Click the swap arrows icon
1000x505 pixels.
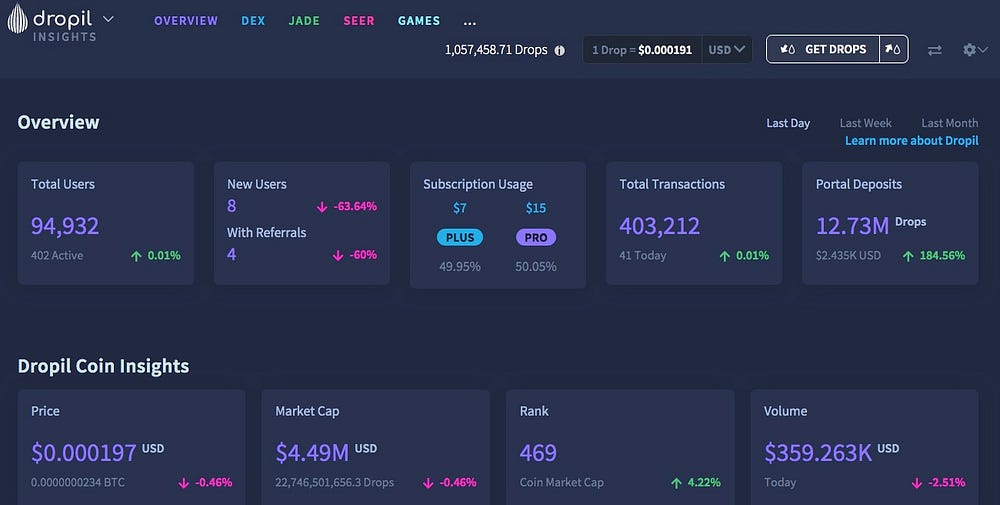click(934, 50)
